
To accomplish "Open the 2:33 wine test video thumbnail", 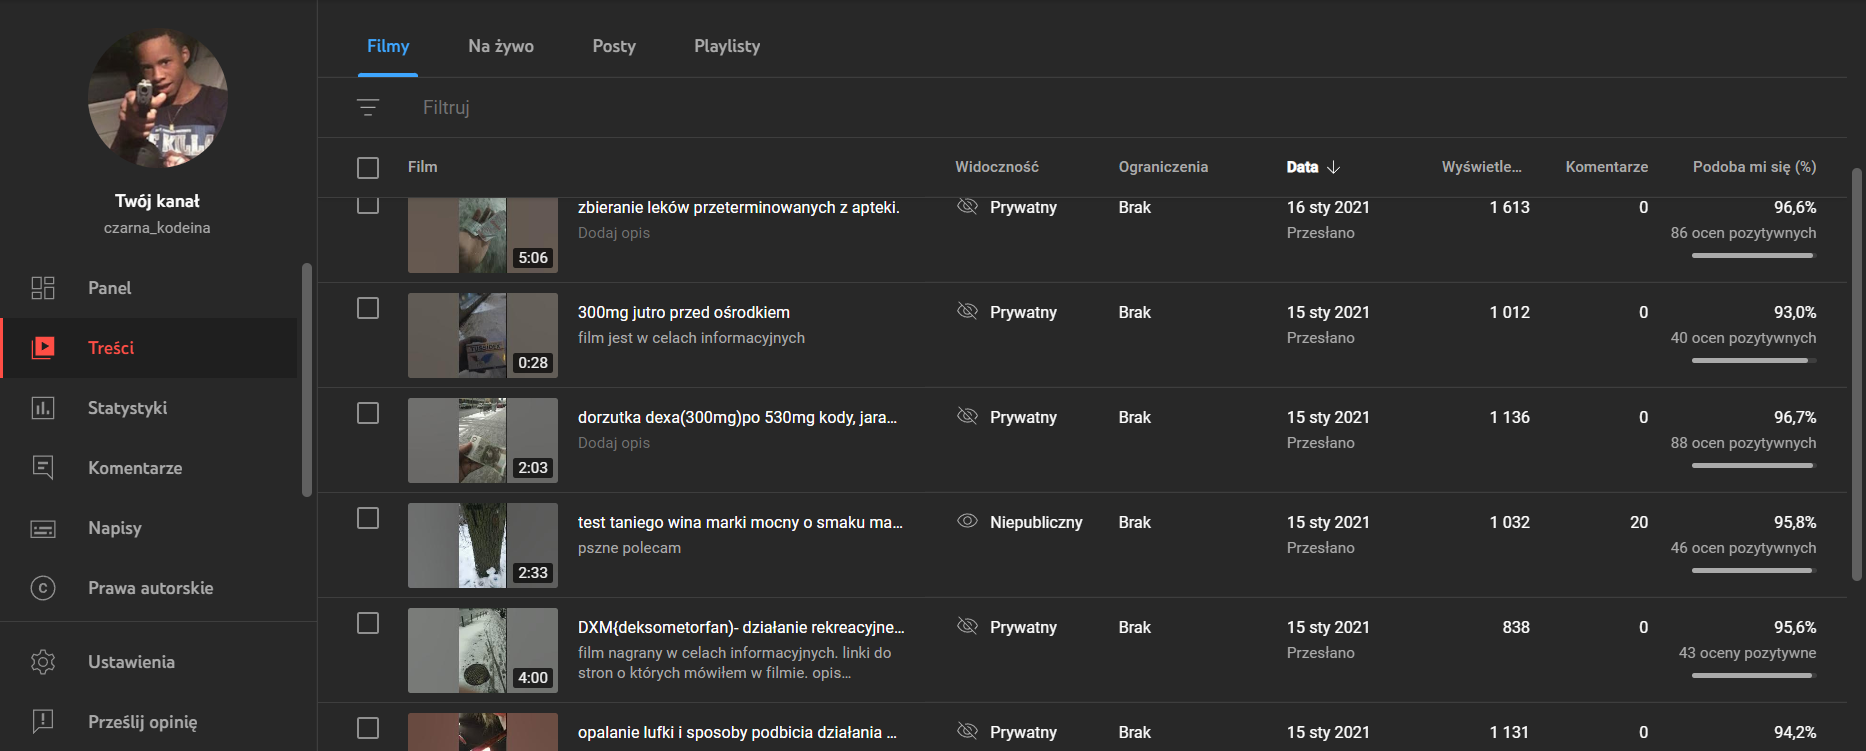I will tap(482, 545).
